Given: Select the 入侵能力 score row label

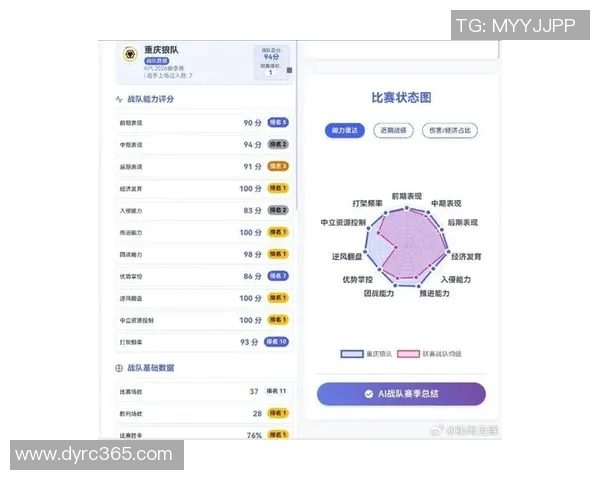Looking at the screenshot, I should pyautogui.click(x=131, y=211).
